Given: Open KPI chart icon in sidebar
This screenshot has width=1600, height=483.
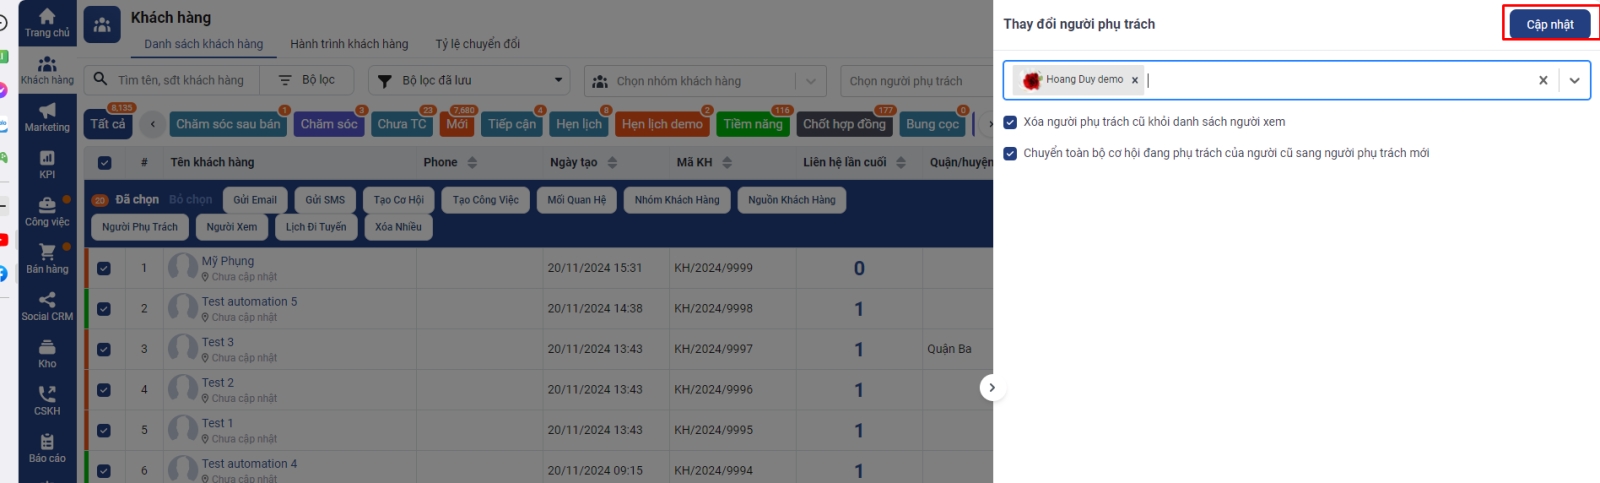Looking at the screenshot, I should [47, 158].
